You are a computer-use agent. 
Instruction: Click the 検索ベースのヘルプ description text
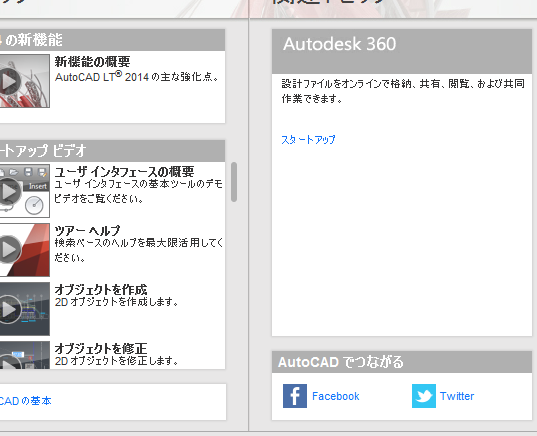click(139, 250)
